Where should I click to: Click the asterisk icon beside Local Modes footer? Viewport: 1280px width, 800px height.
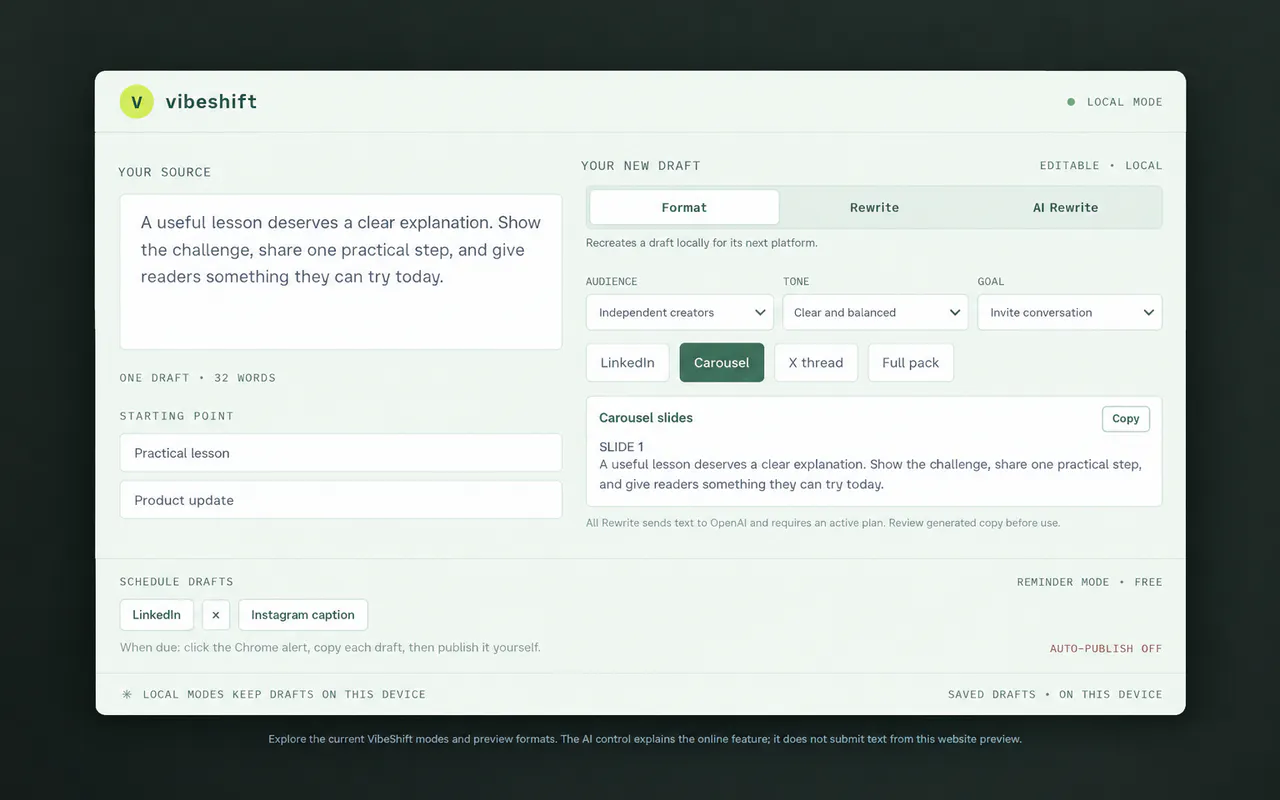point(127,694)
